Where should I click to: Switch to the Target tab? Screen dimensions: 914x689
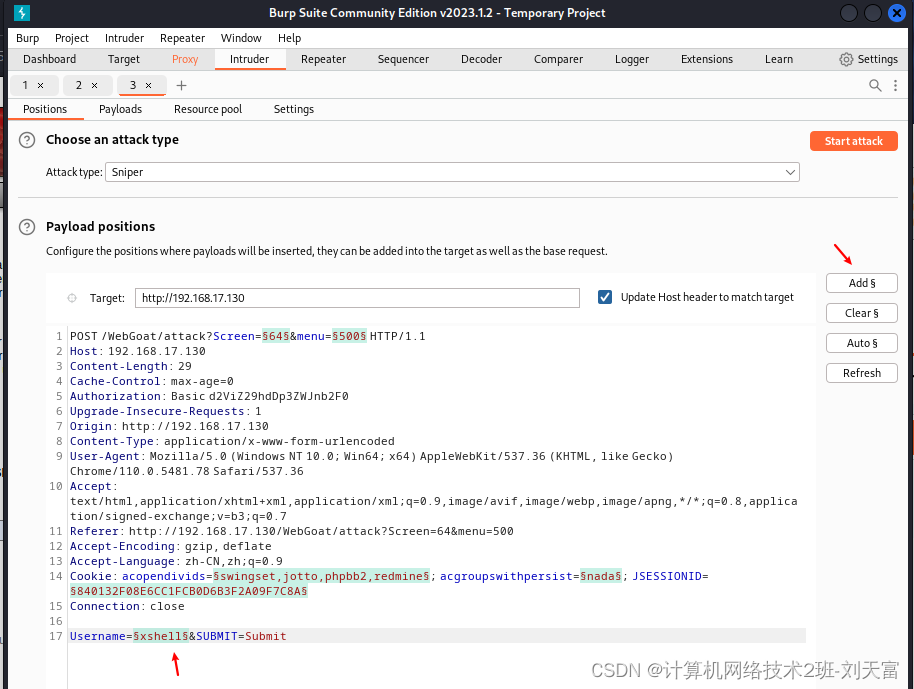pos(124,59)
